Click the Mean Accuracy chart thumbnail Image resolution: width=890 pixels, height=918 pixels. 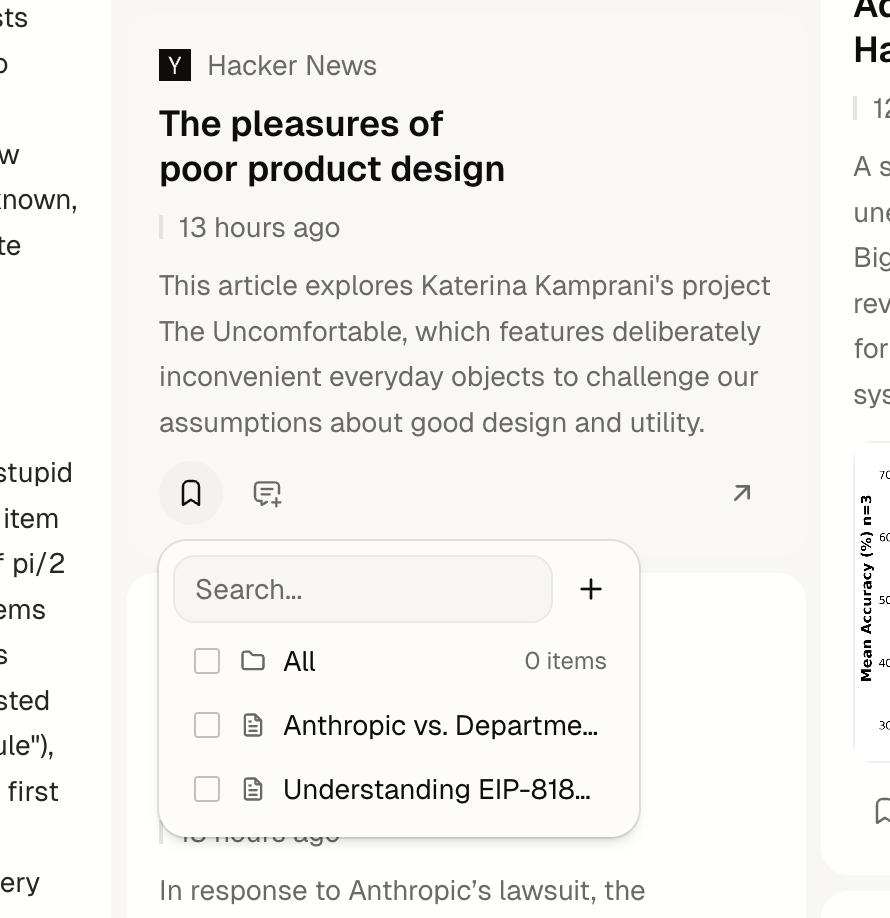(x=872, y=602)
